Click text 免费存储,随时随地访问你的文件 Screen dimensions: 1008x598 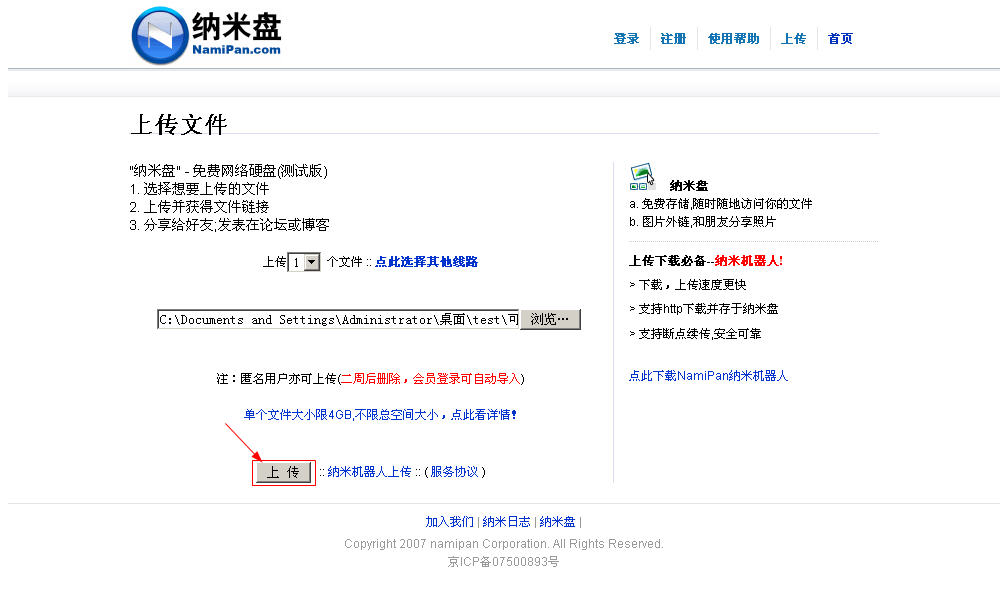point(726,204)
